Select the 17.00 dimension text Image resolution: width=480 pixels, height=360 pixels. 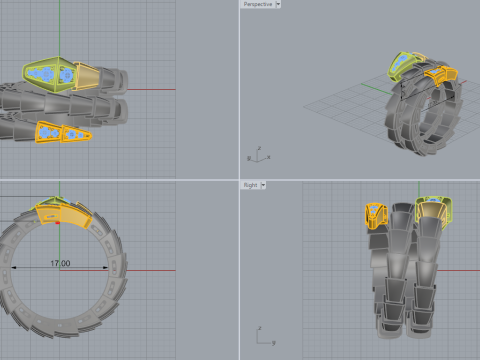[x=60, y=263]
